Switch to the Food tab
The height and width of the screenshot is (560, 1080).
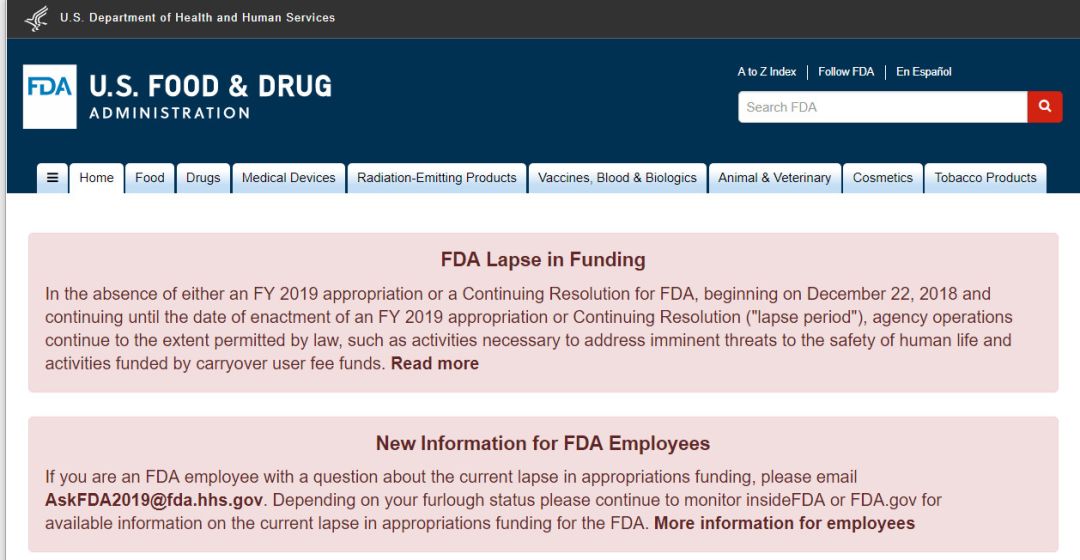pos(150,178)
